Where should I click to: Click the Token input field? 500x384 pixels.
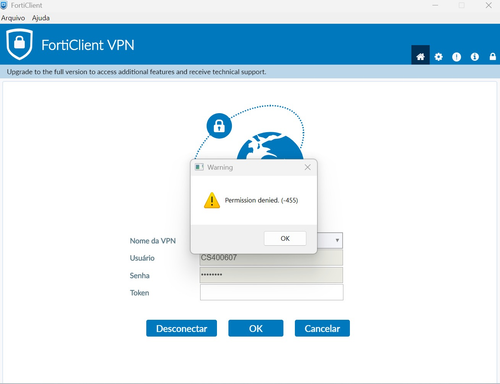271,292
